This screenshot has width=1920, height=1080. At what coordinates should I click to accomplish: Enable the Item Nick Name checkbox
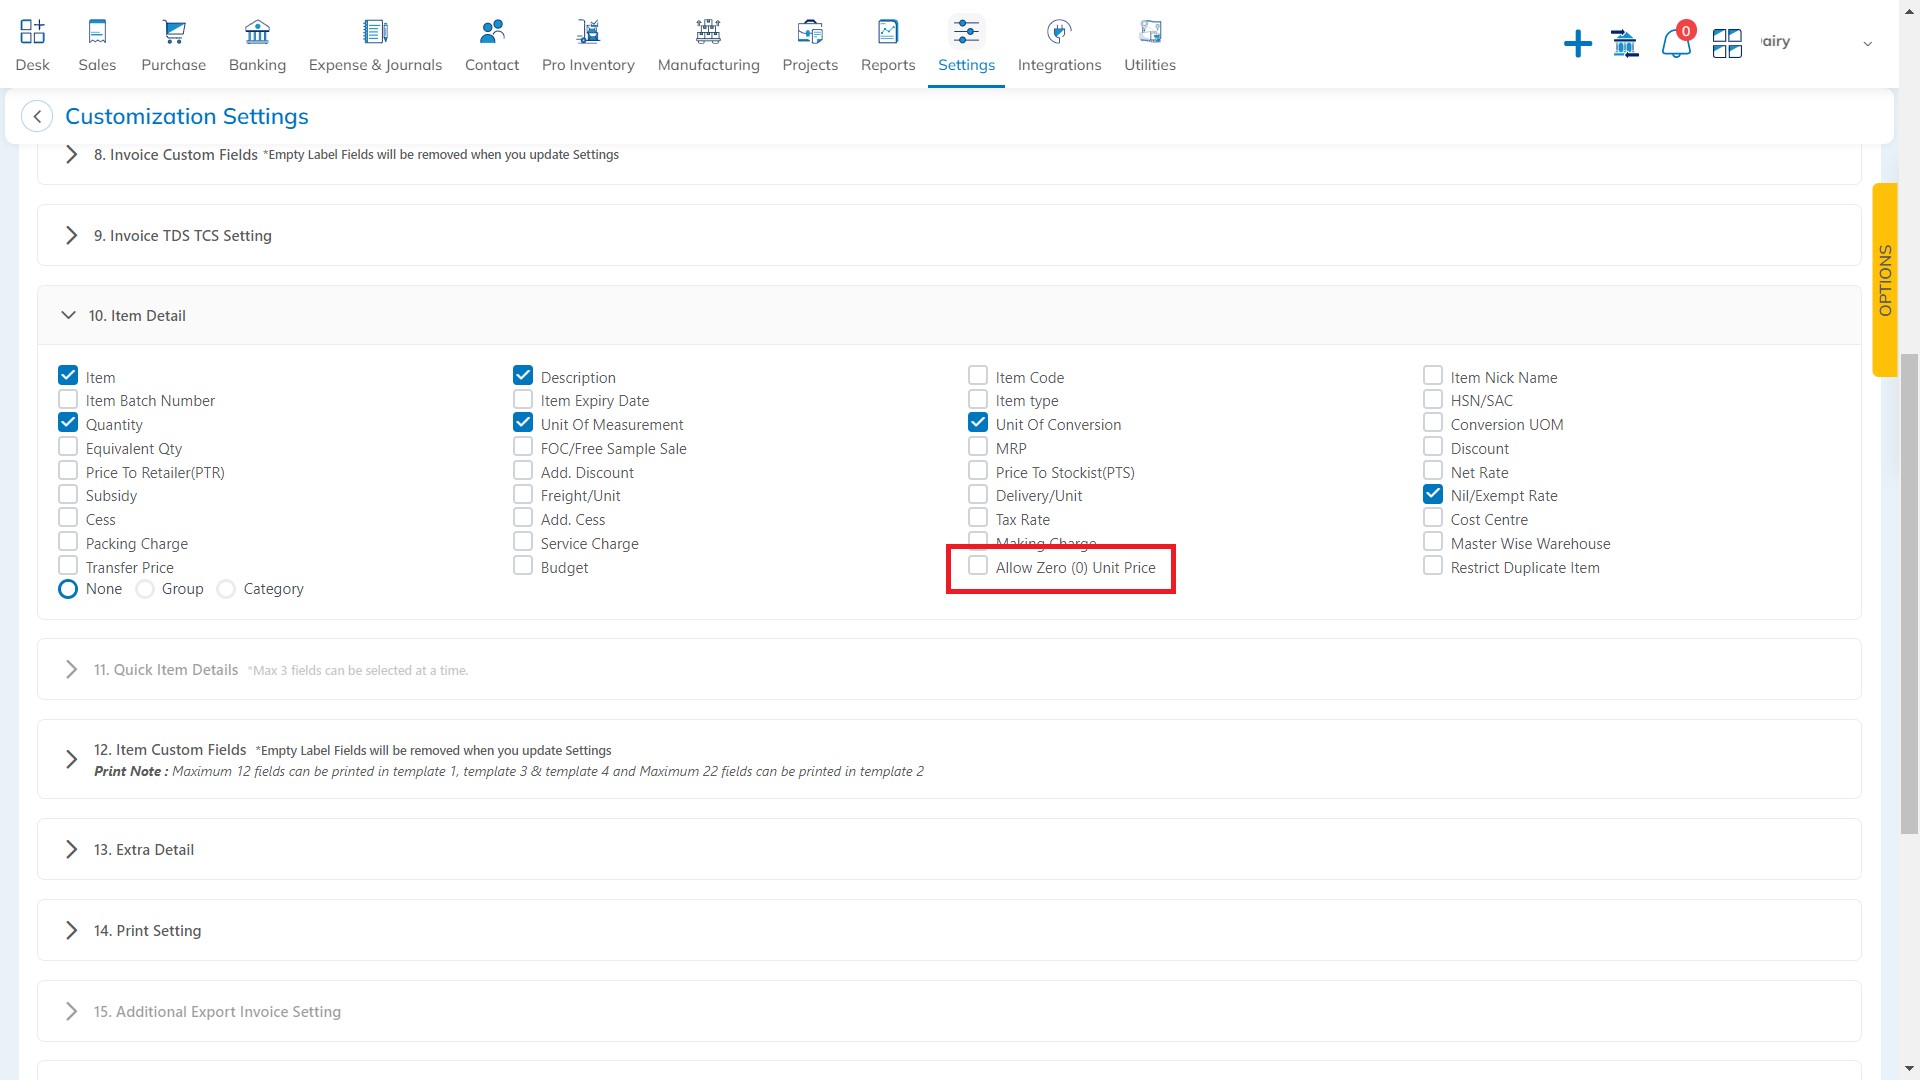tap(1433, 375)
